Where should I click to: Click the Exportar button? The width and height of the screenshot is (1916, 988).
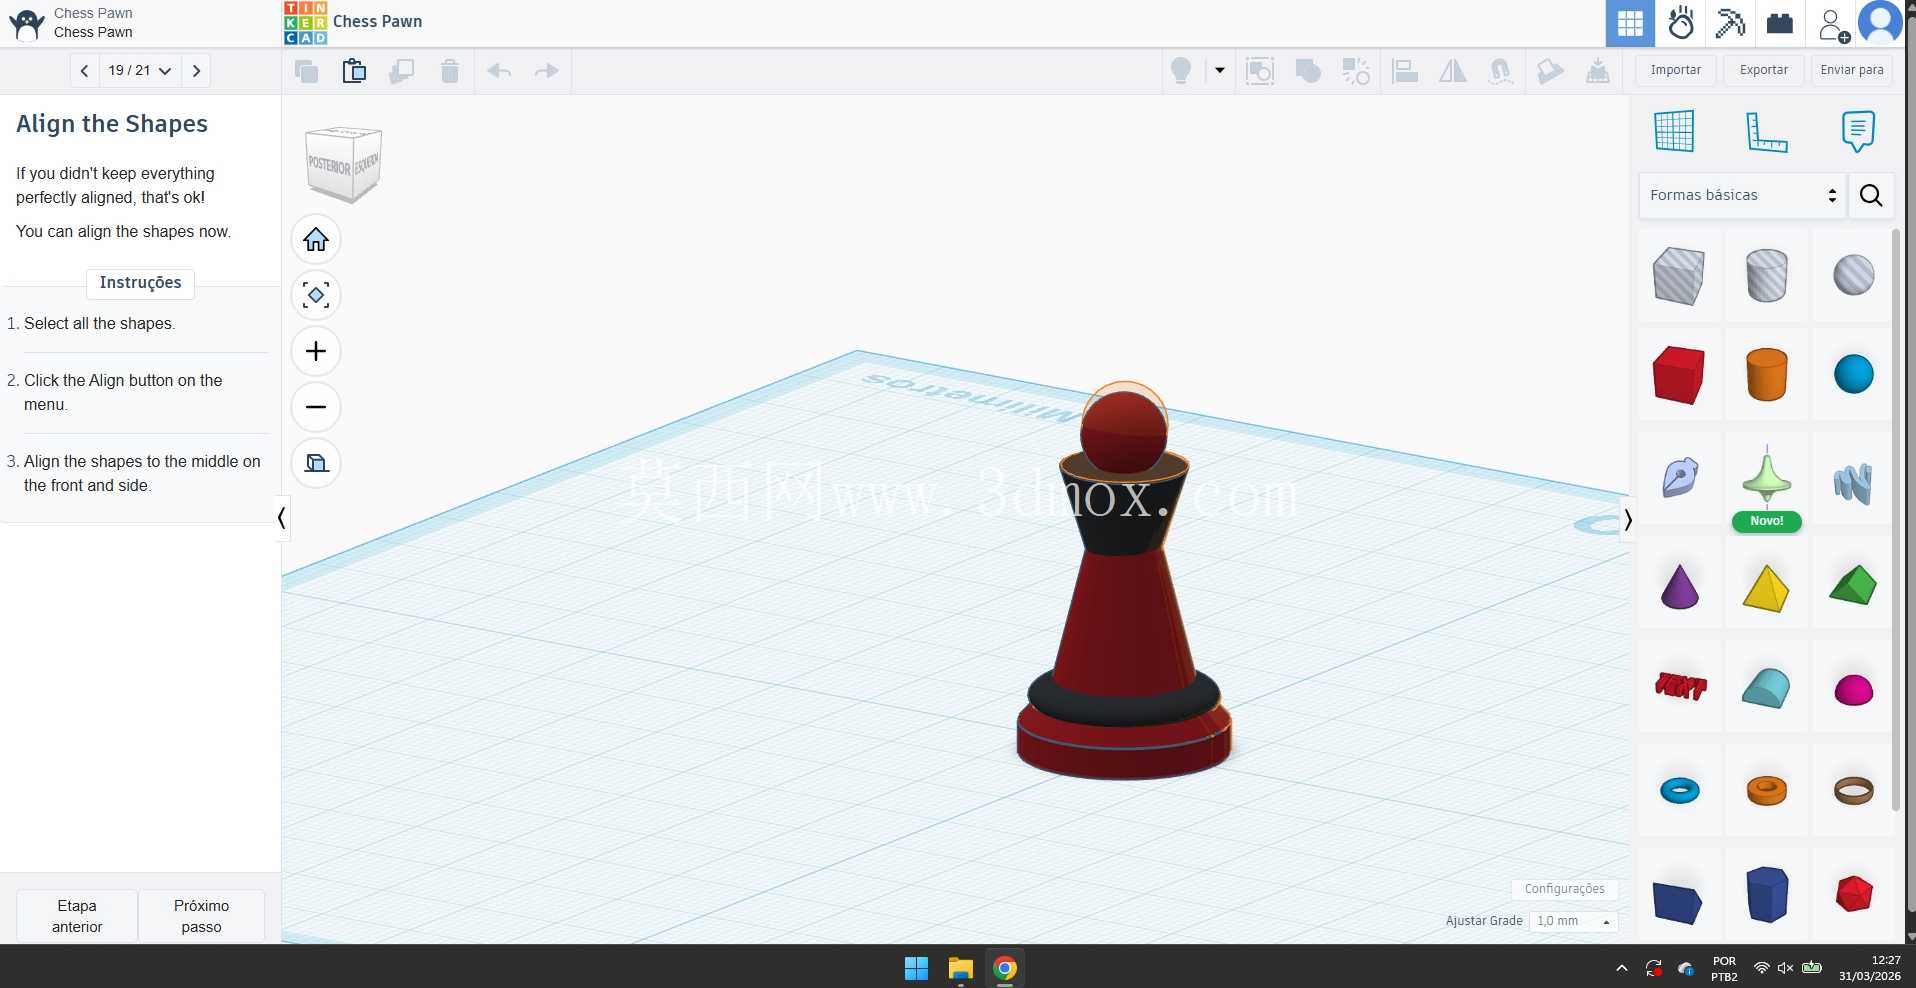click(x=1764, y=70)
